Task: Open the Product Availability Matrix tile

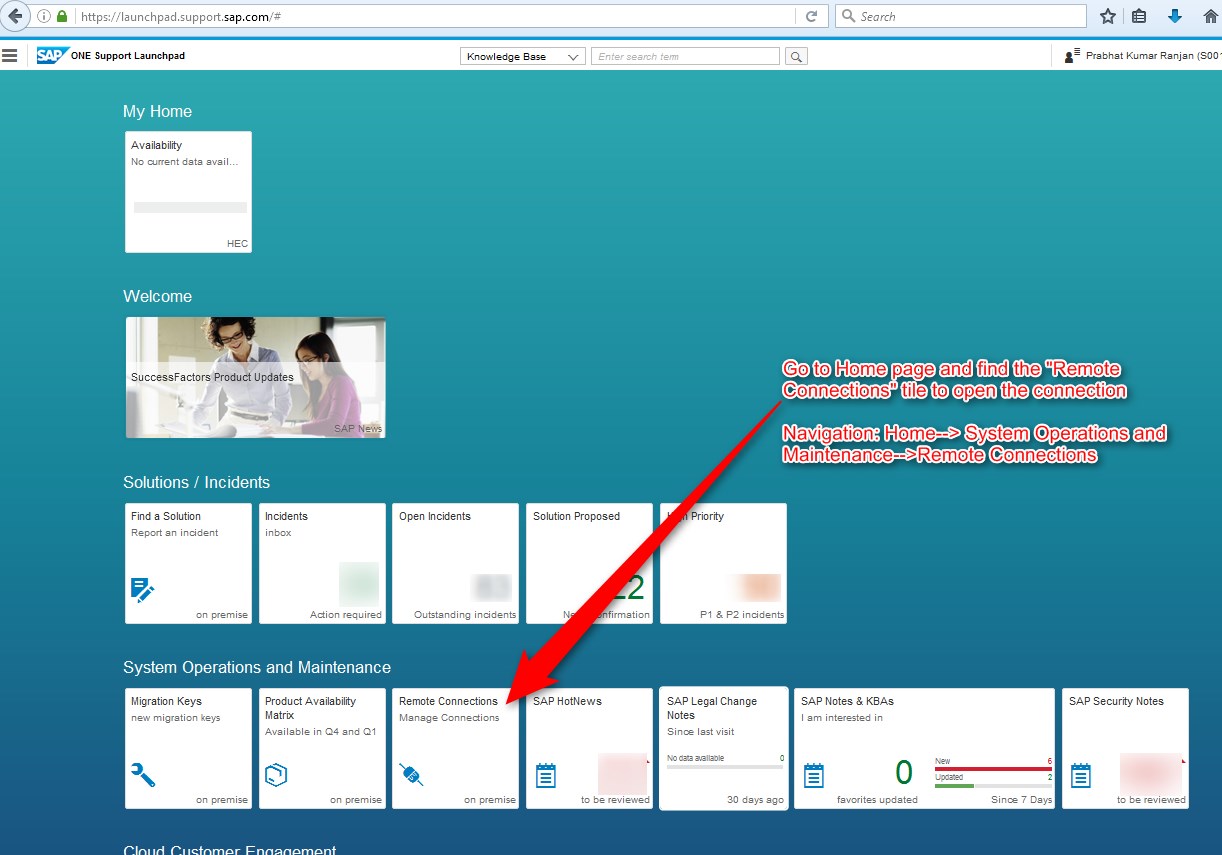Action: [322, 748]
